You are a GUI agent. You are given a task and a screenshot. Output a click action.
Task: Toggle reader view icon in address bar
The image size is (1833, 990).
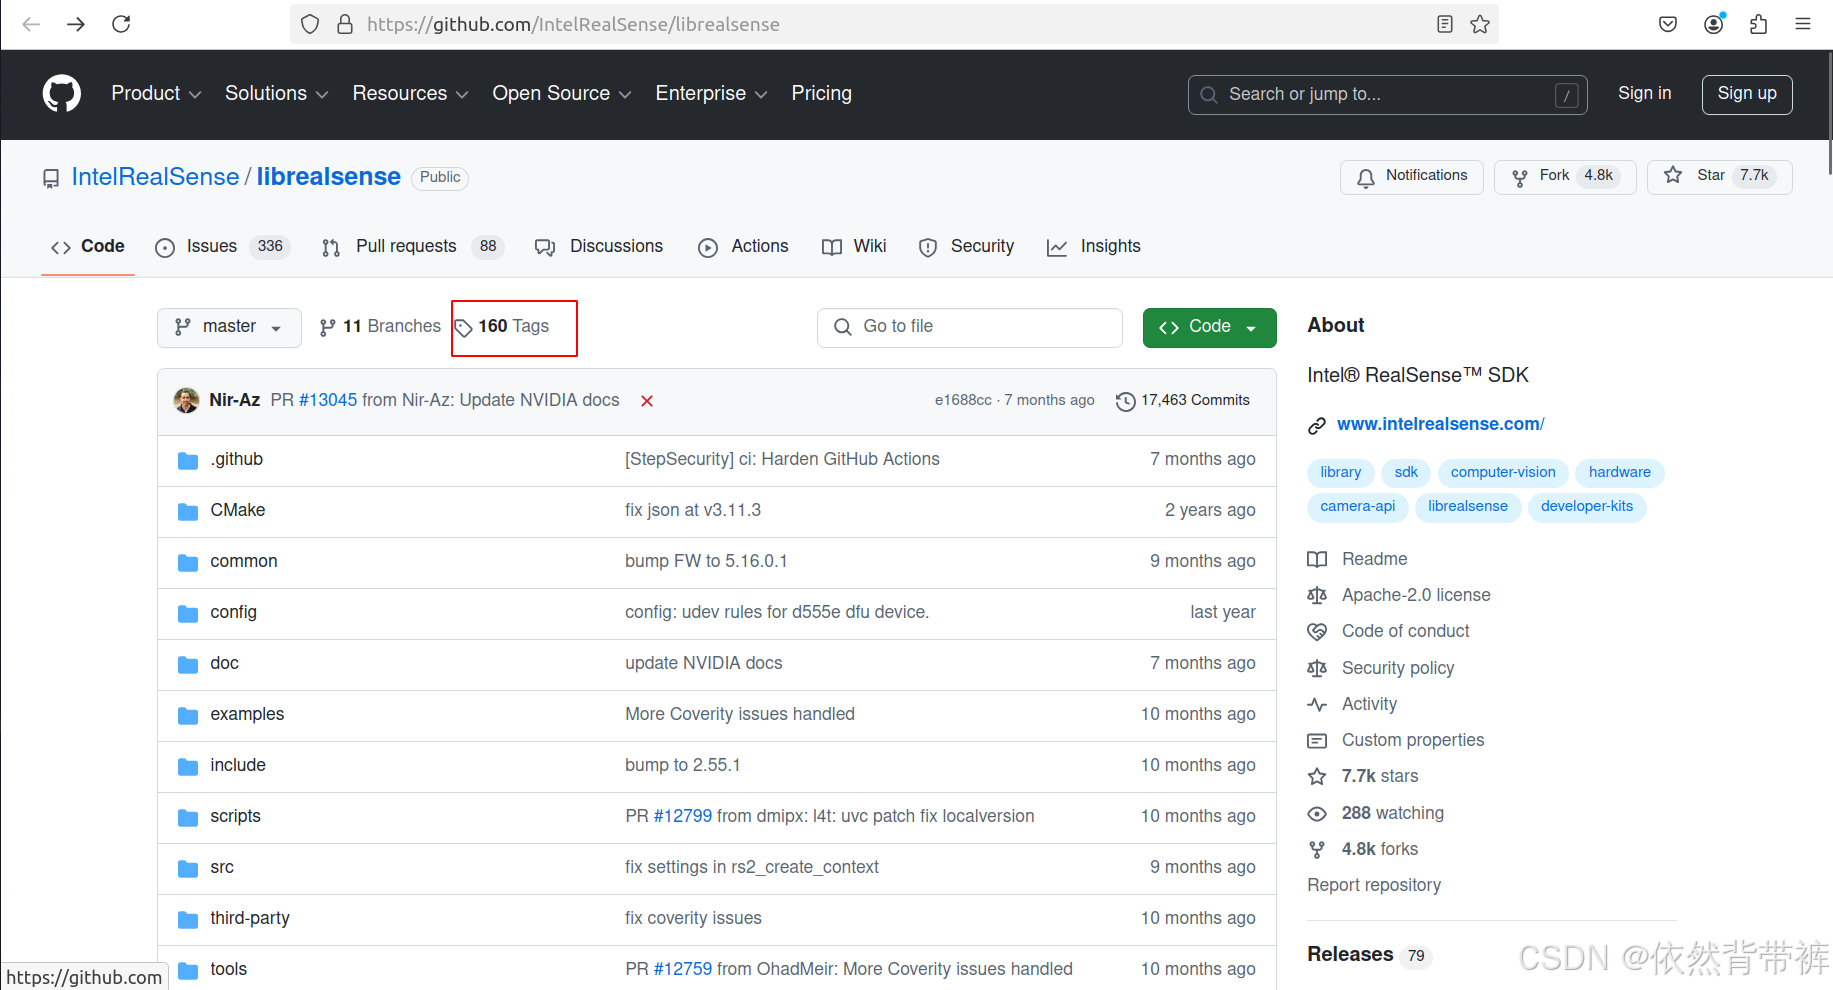click(x=1444, y=24)
